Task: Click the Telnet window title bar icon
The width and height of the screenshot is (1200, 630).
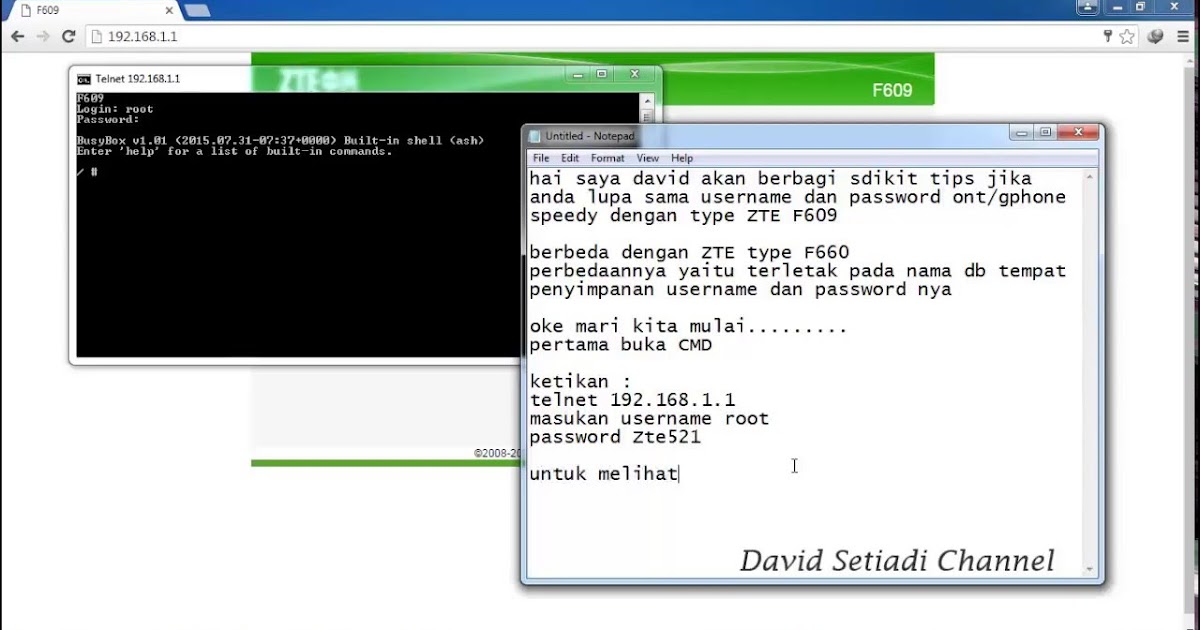Action: click(x=85, y=78)
